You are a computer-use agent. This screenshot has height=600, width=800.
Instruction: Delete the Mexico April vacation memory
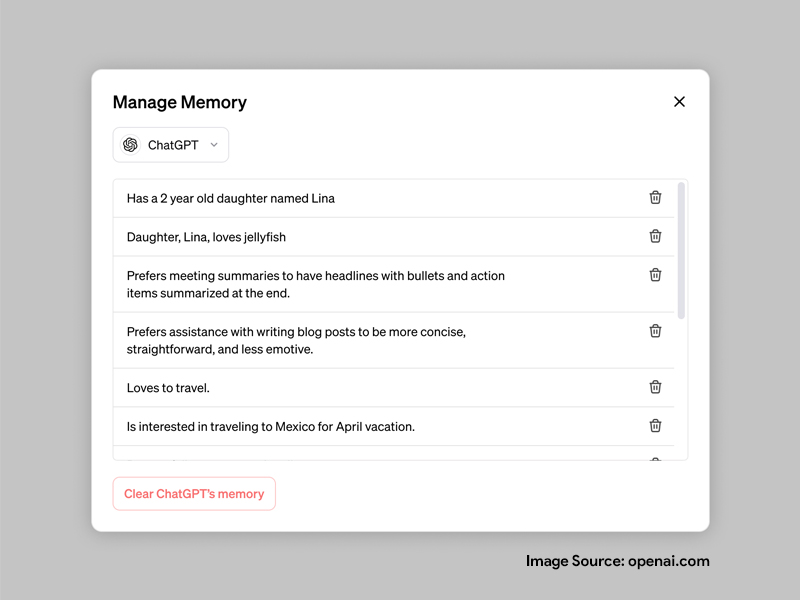tap(655, 426)
